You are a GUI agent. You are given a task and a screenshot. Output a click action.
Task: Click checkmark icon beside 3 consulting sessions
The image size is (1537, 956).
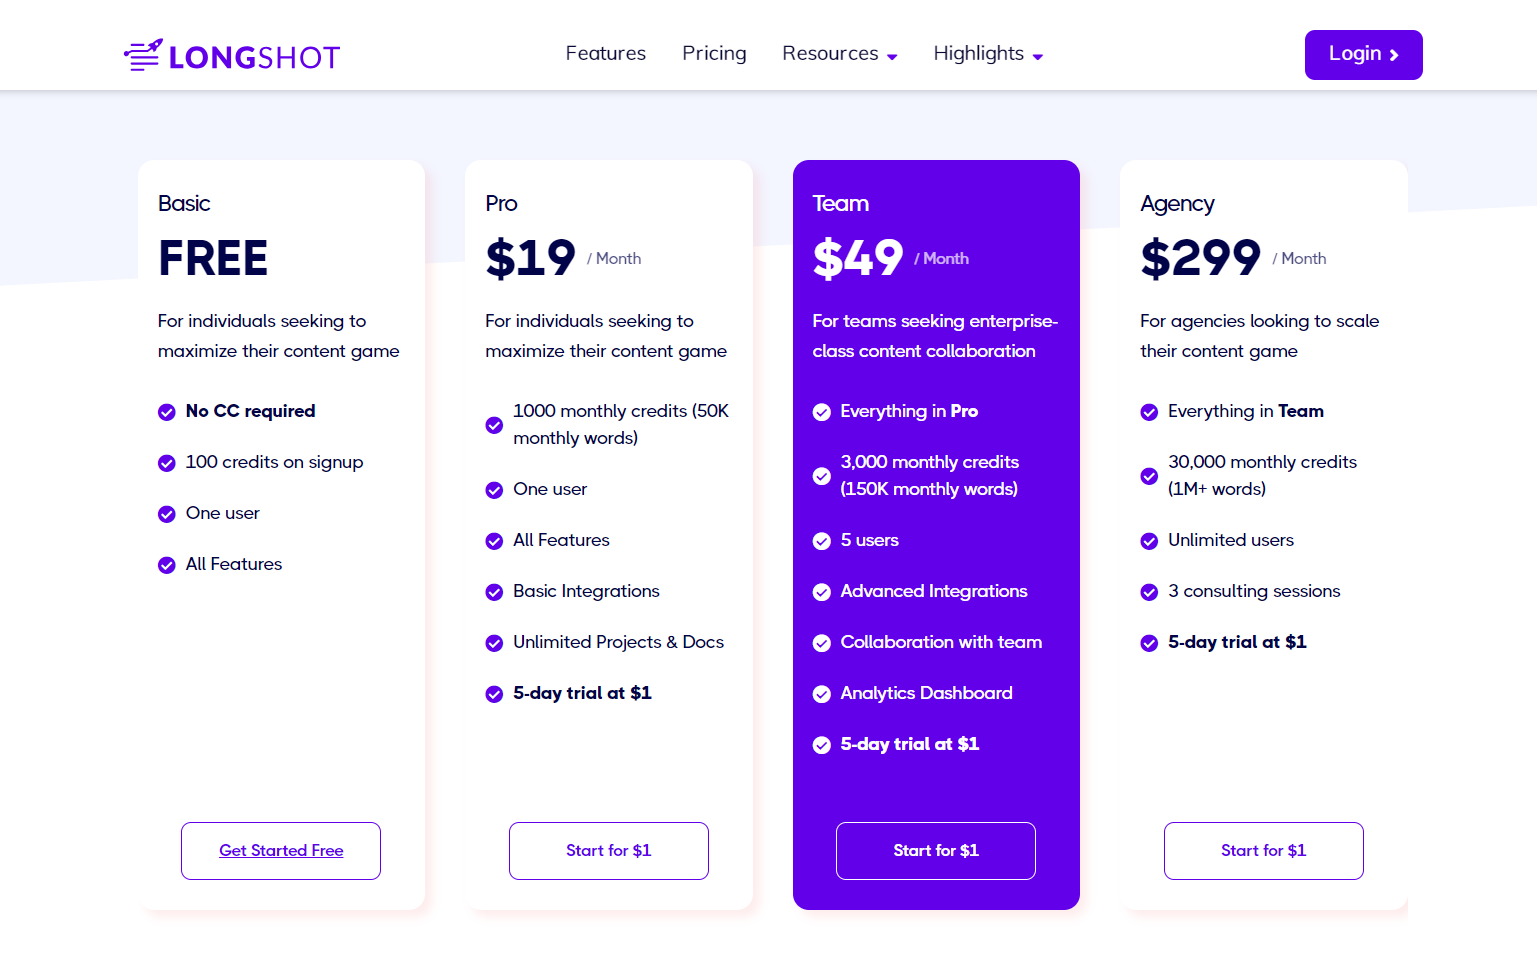coord(1149,592)
